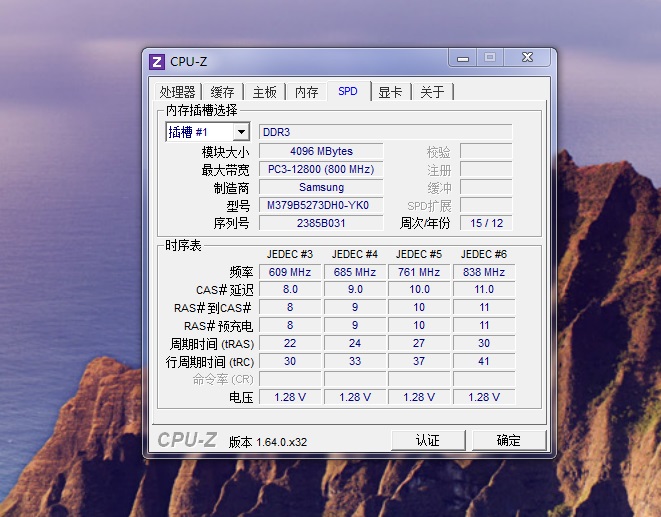Click the Samsung manufacturer value

pos(321,187)
